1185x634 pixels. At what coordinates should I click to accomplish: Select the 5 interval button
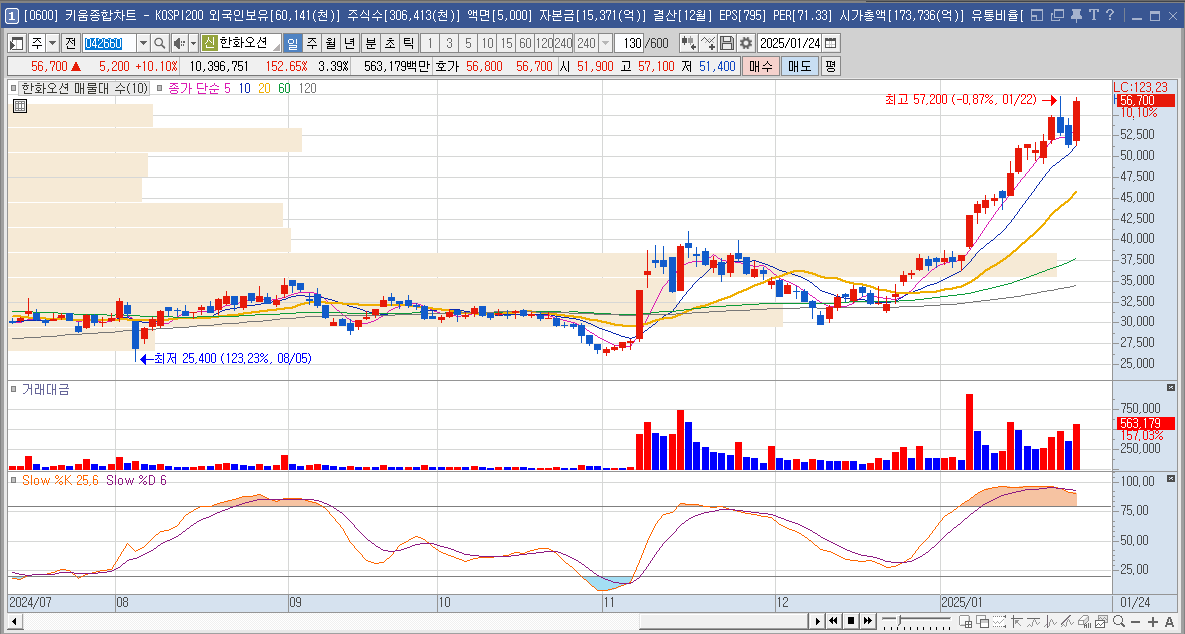tap(469, 43)
